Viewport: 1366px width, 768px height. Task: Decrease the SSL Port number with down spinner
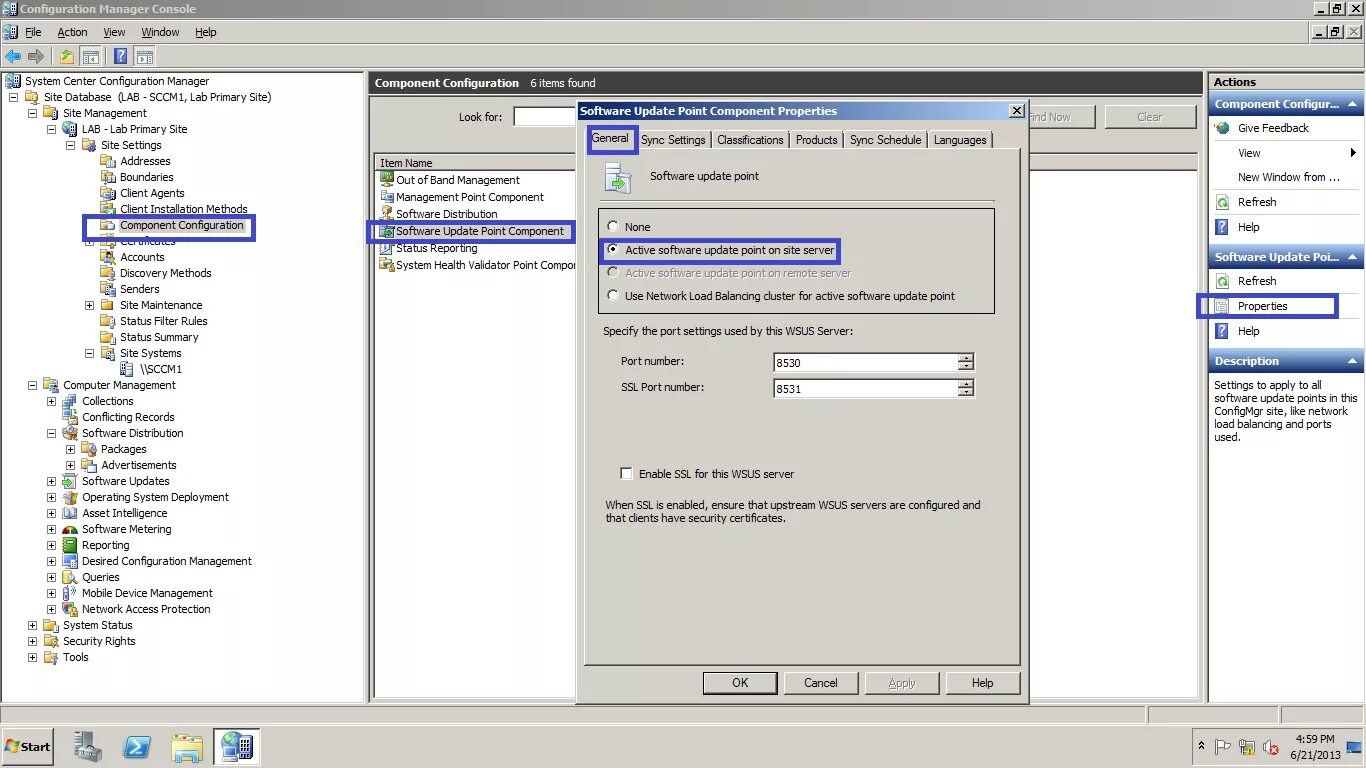click(965, 393)
